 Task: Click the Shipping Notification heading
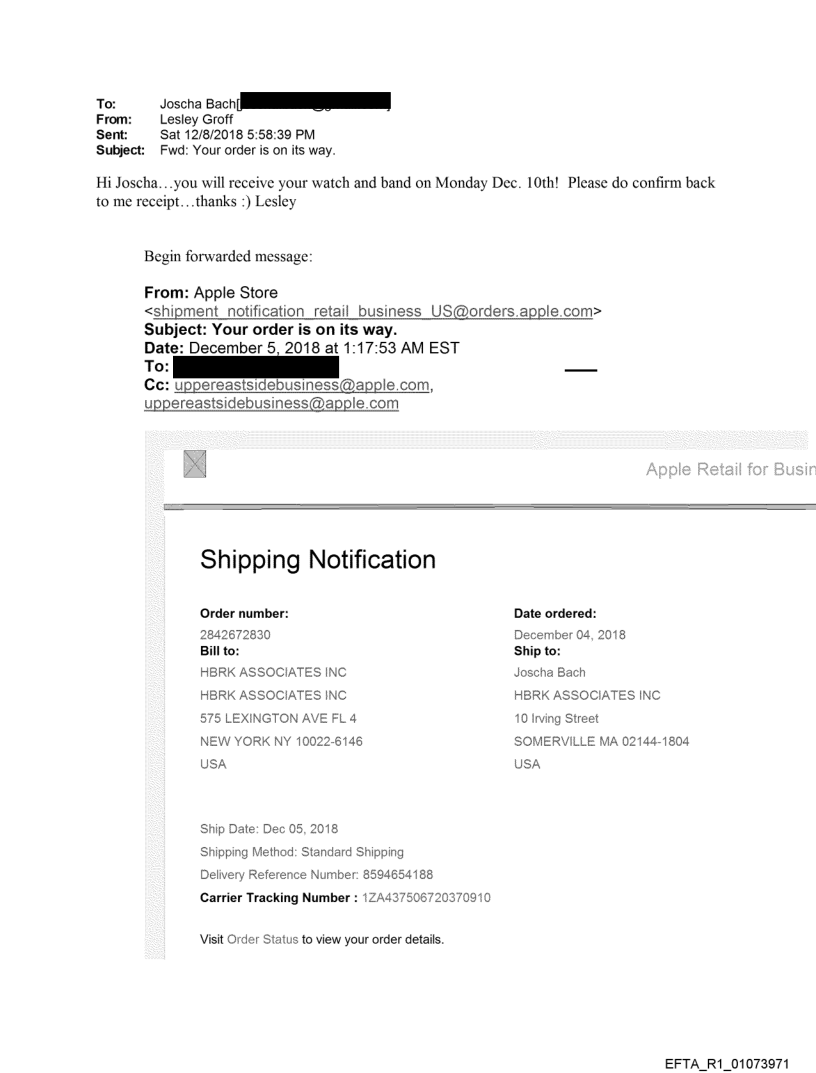pyautogui.click(x=318, y=560)
